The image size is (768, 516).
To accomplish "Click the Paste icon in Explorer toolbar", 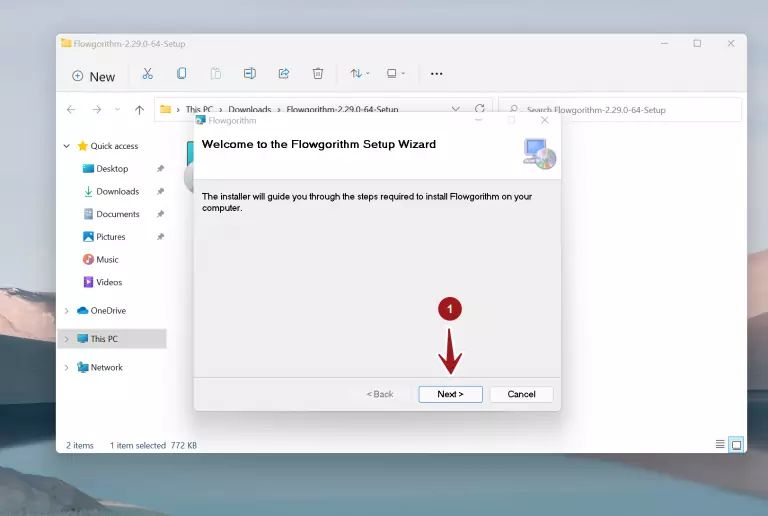I will coord(216,74).
